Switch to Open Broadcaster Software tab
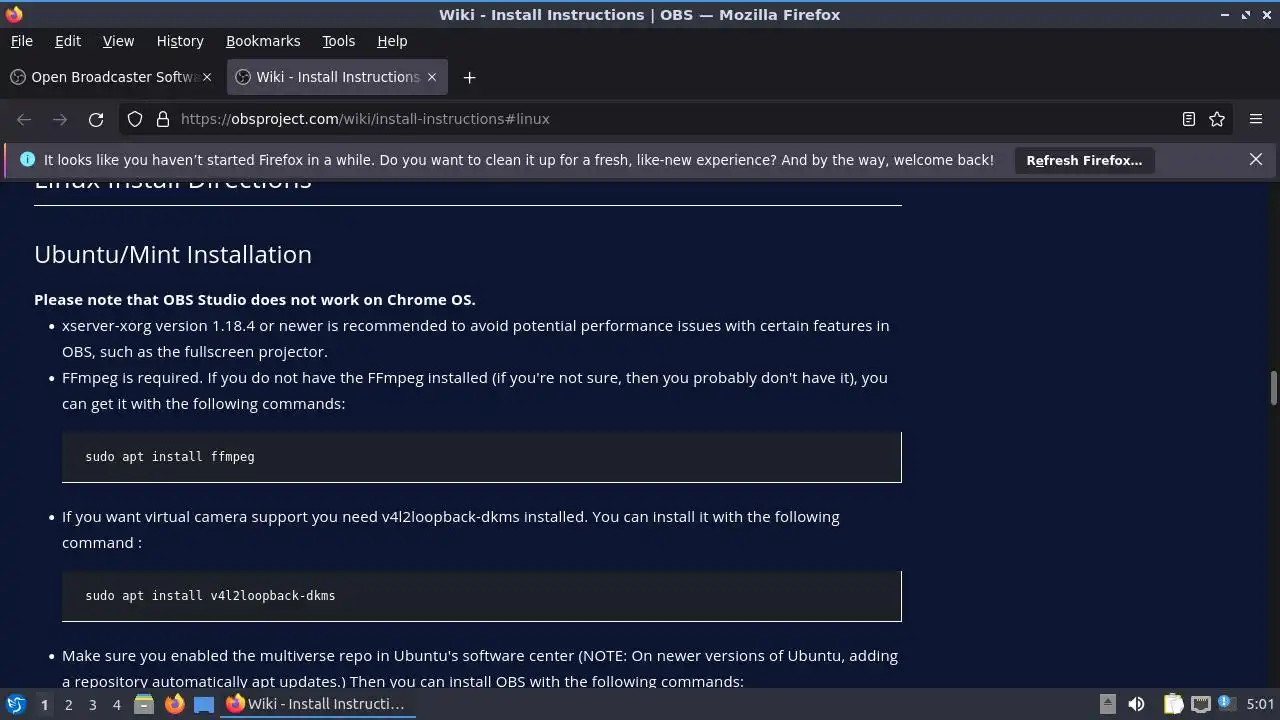The image size is (1280, 720). point(112,77)
